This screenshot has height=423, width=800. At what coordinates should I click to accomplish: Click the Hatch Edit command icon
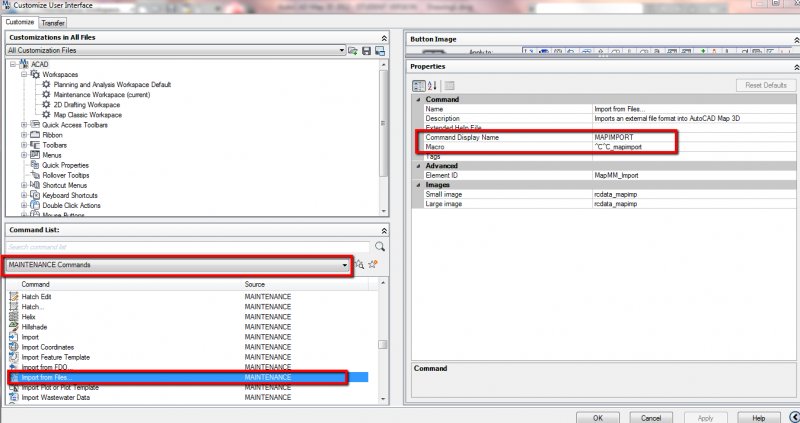click(x=14, y=296)
